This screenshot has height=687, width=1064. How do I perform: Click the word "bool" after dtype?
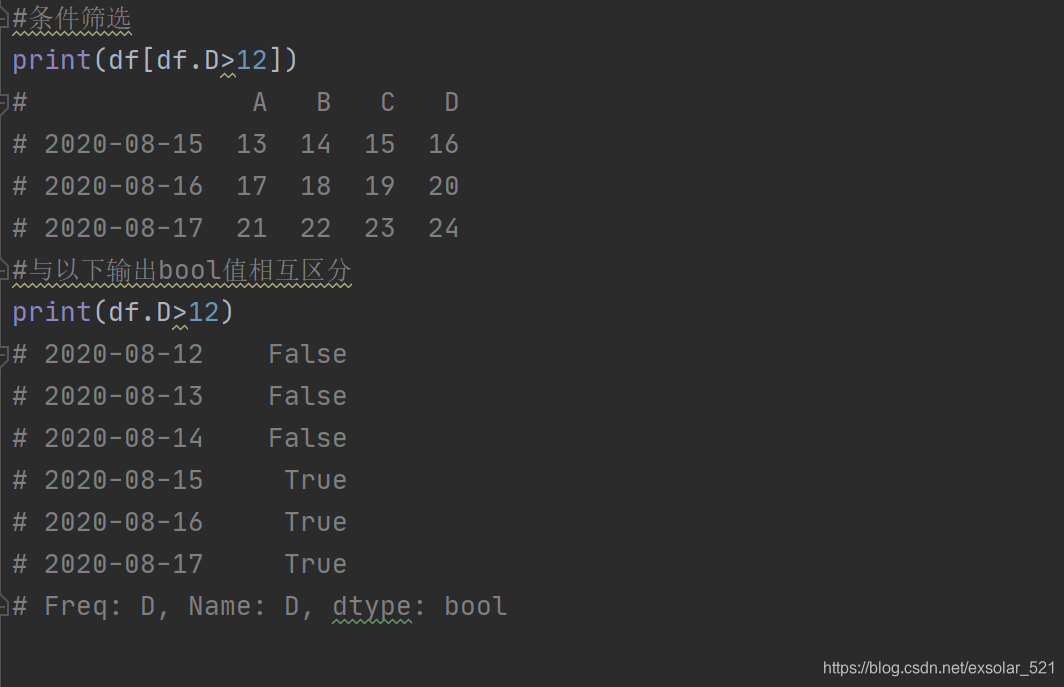coord(475,606)
